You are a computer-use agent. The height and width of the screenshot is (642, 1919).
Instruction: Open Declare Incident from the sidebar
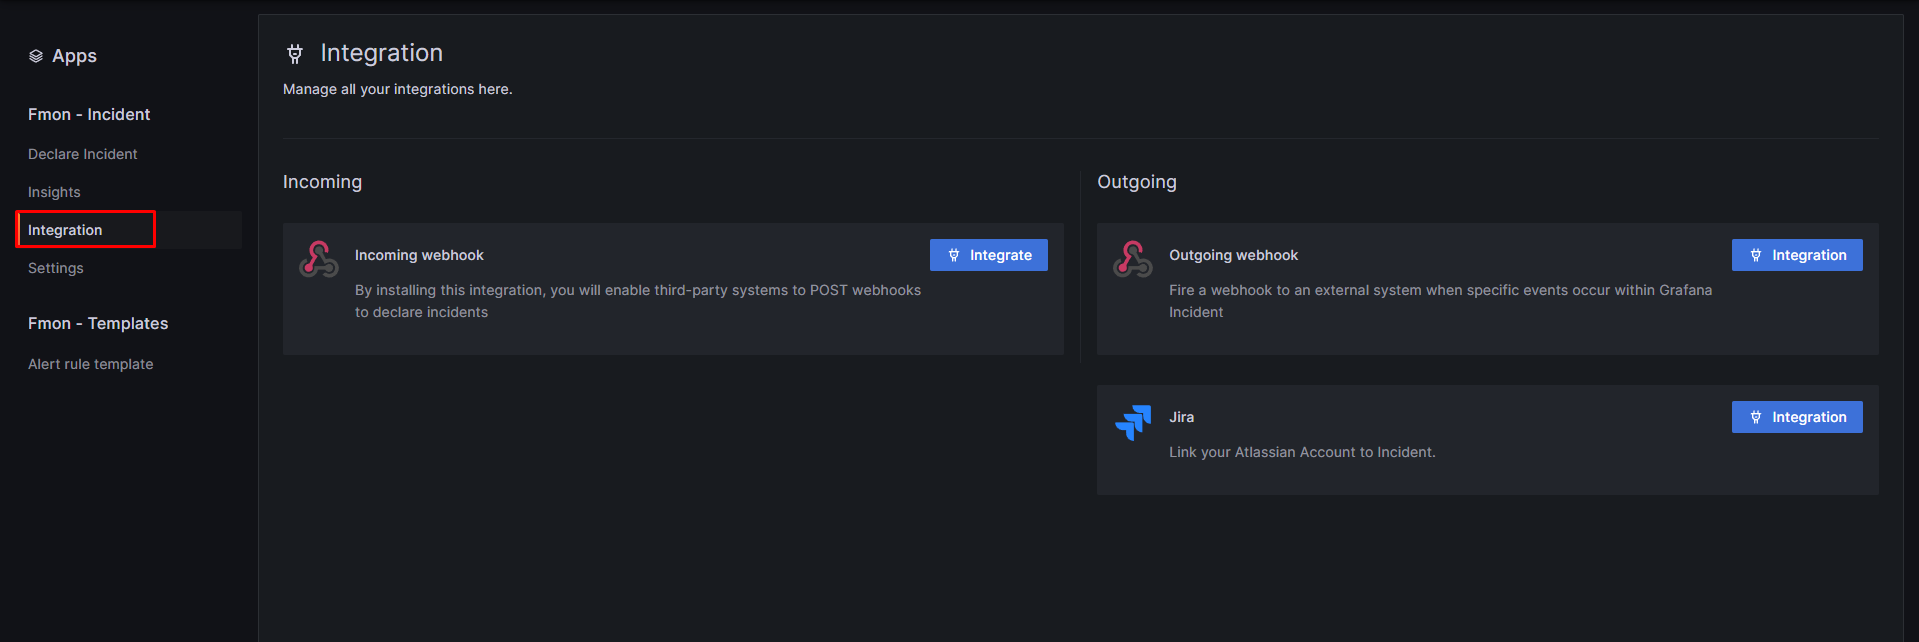(x=83, y=154)
